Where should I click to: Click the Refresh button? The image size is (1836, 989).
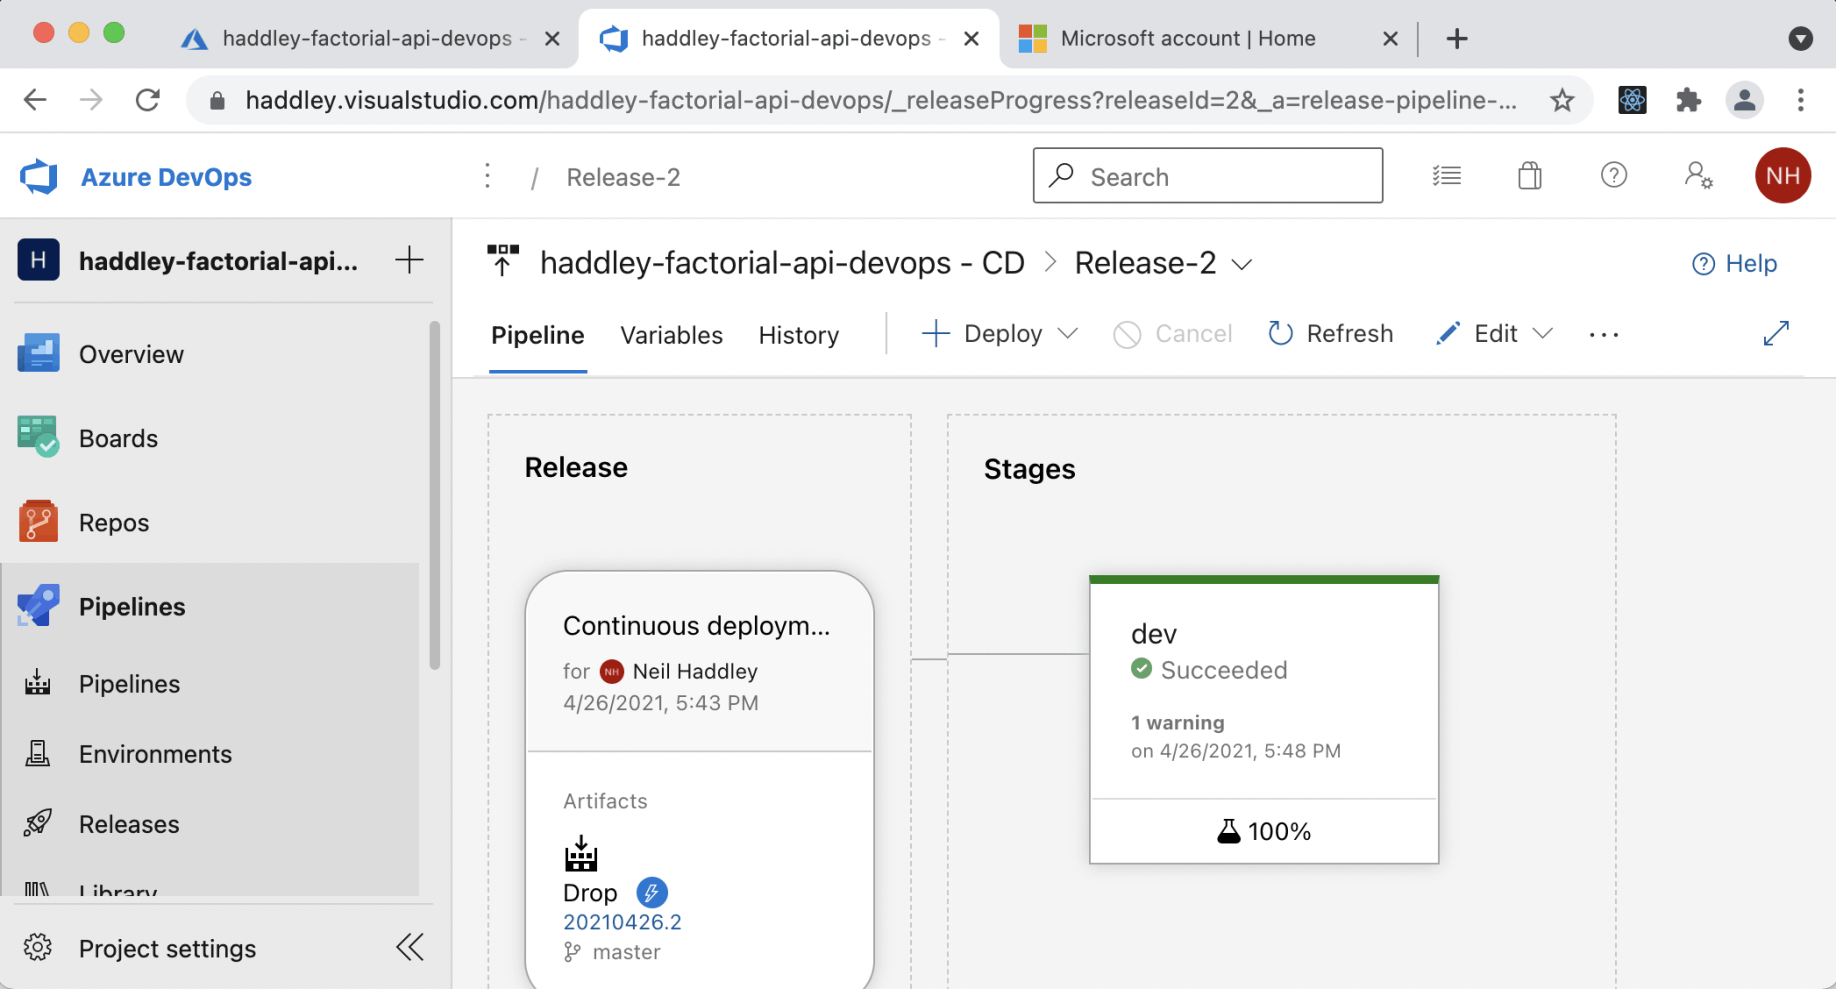pyautogui.click(x=1330, y=334)
